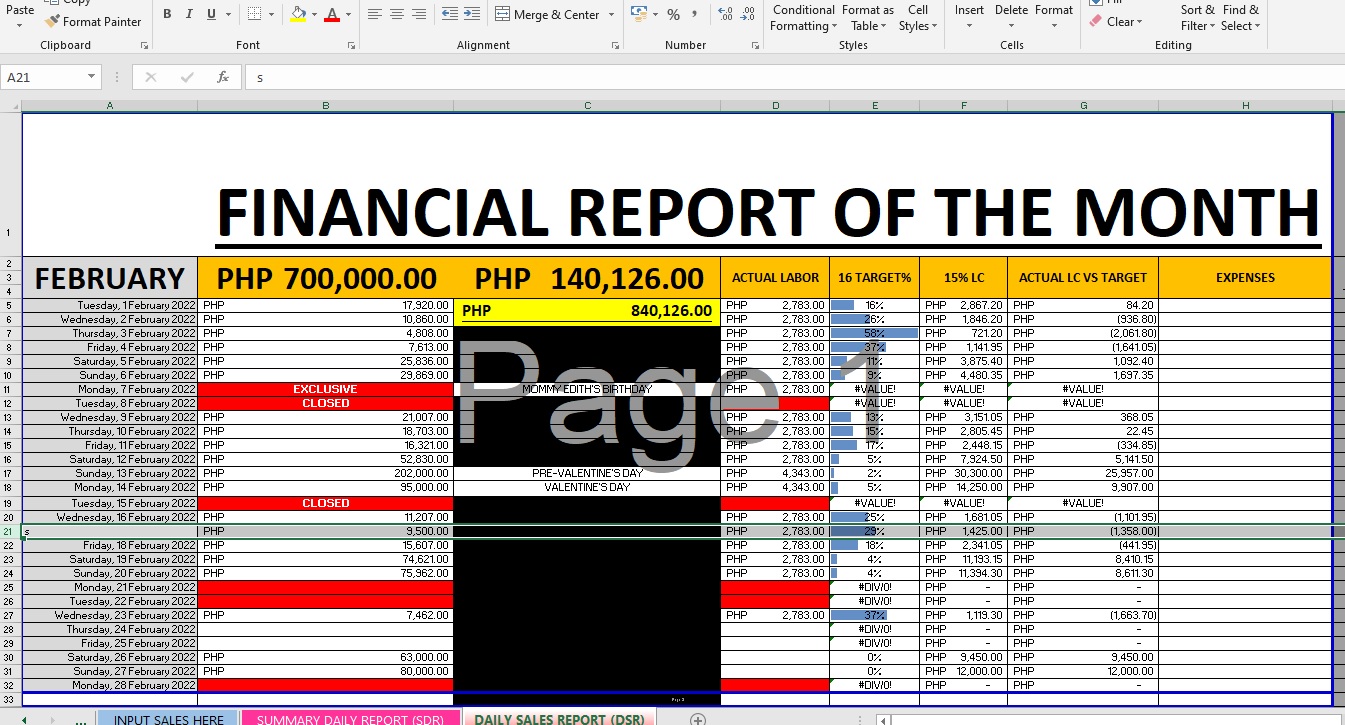
Task: Cancel the formula bar entry
Action: coord(151,77)
